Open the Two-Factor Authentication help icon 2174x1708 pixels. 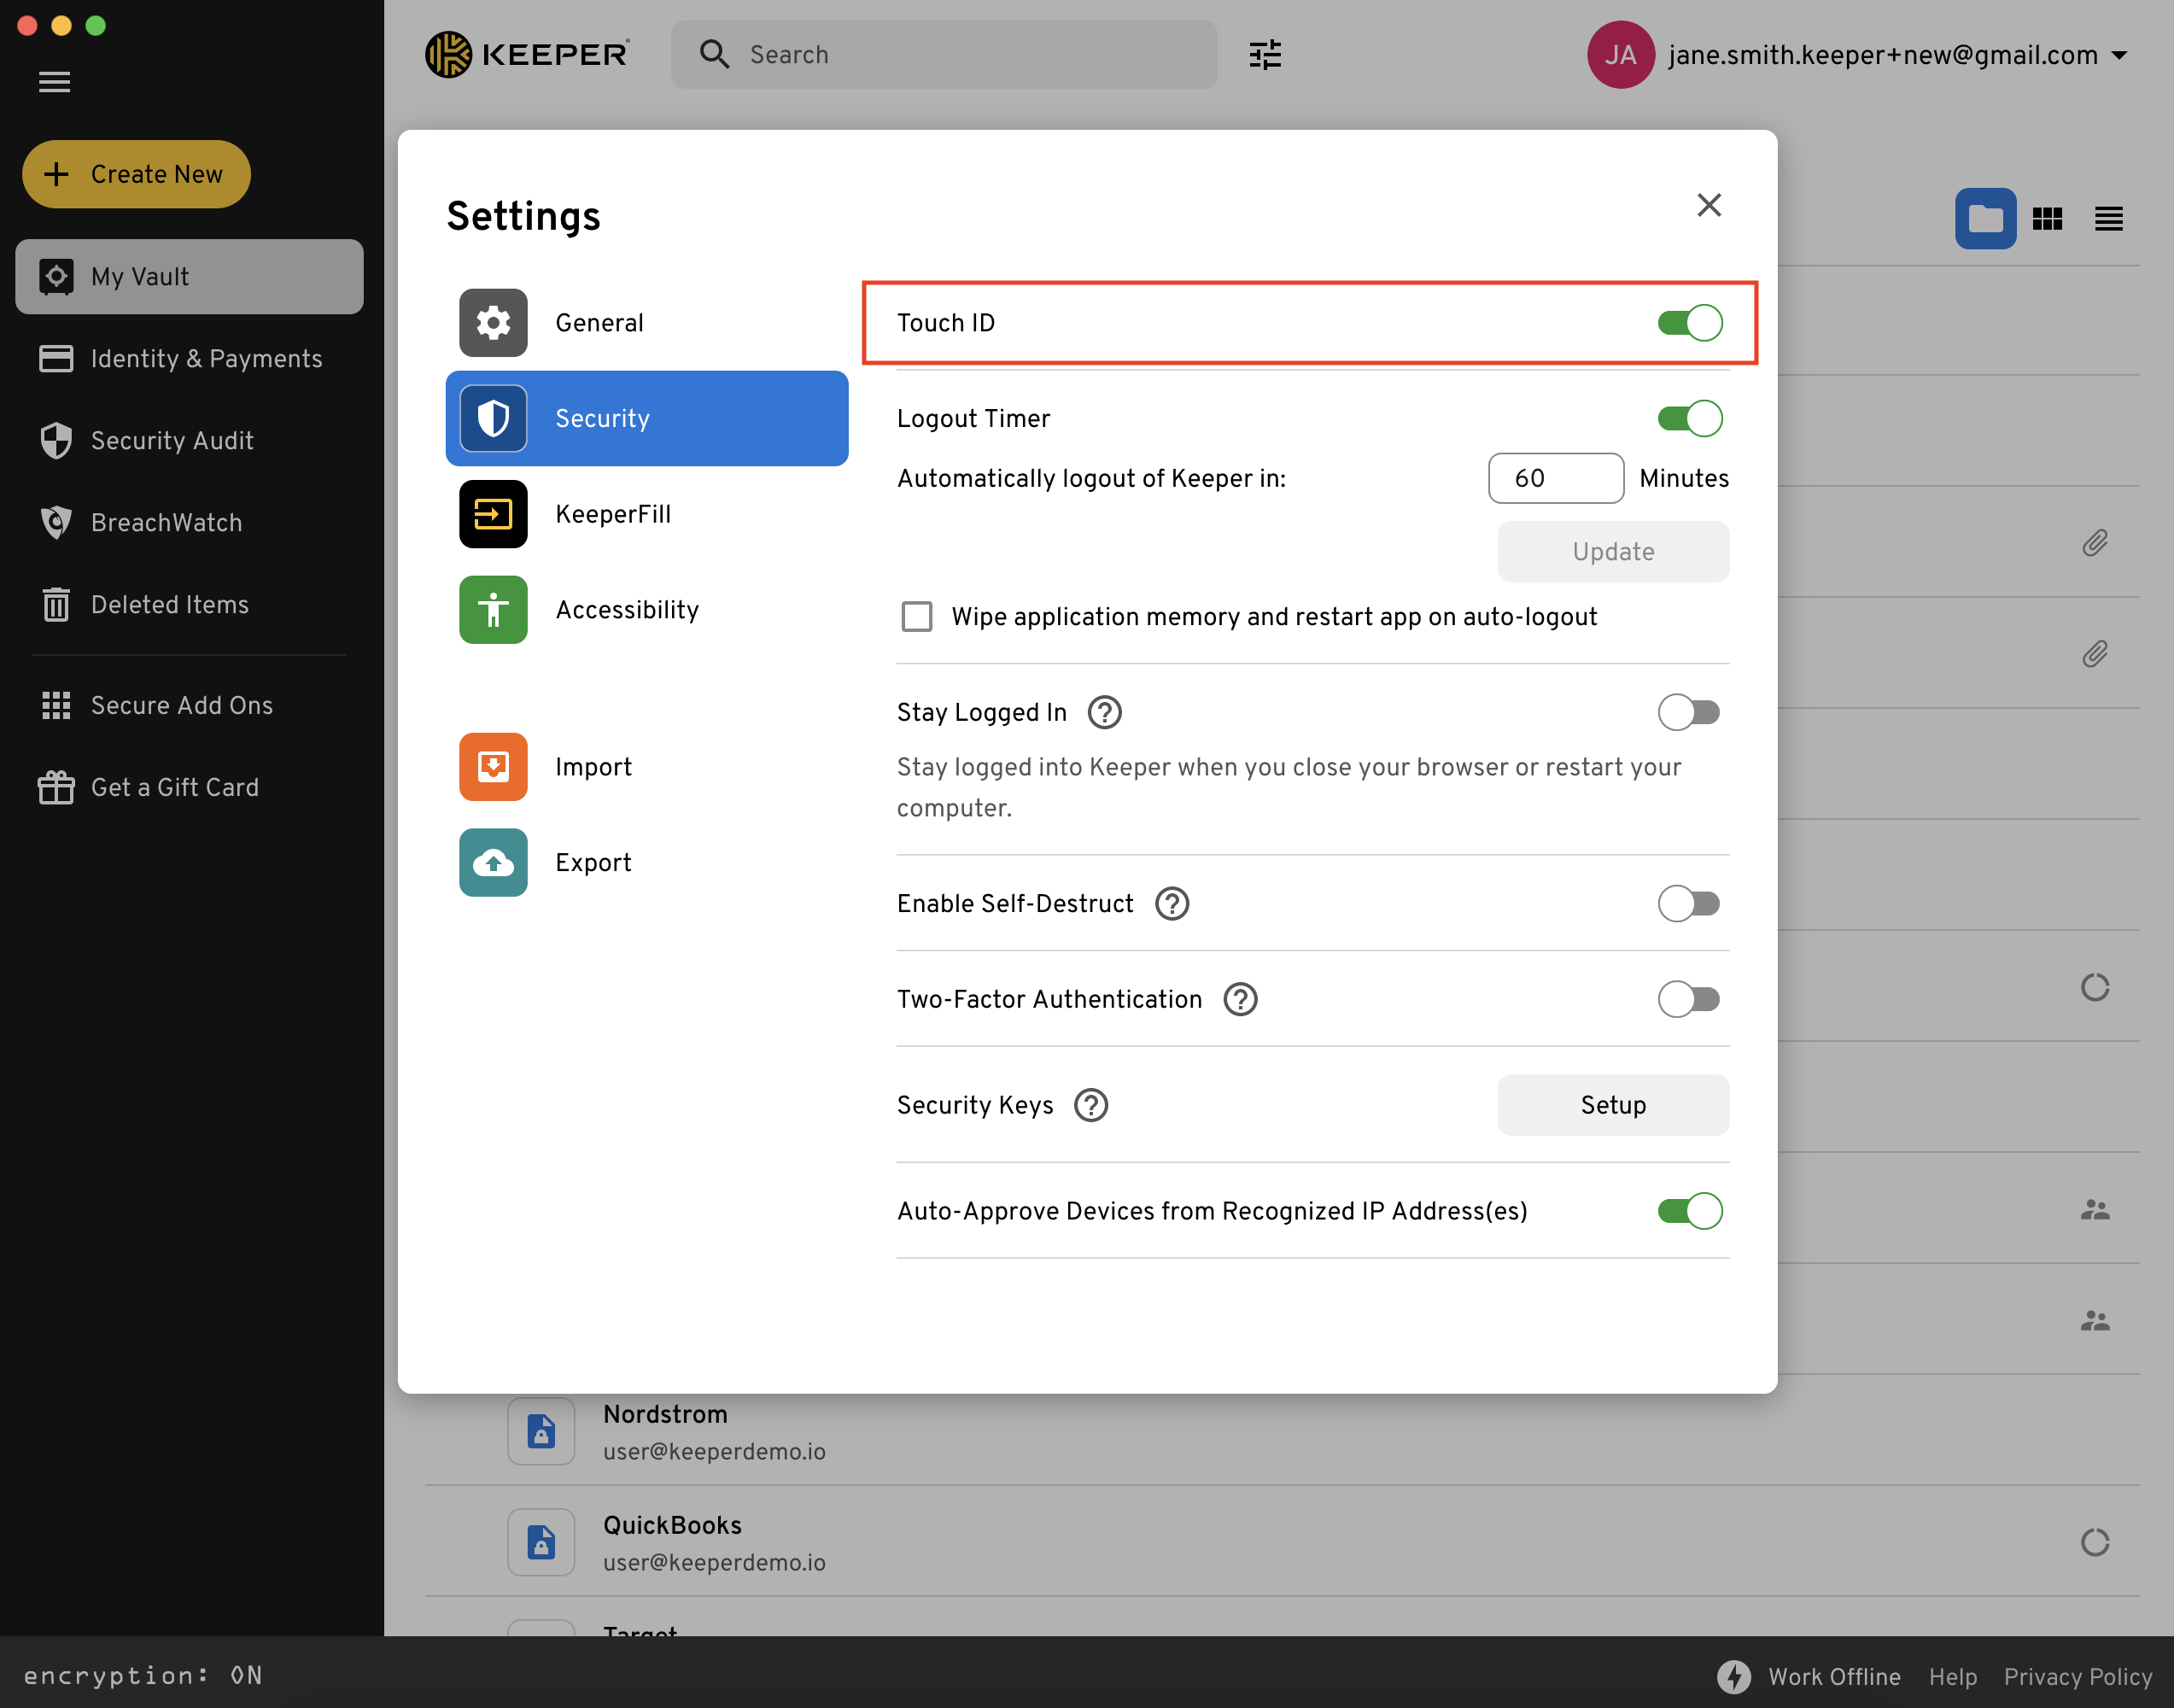[x=1240, y=999]
